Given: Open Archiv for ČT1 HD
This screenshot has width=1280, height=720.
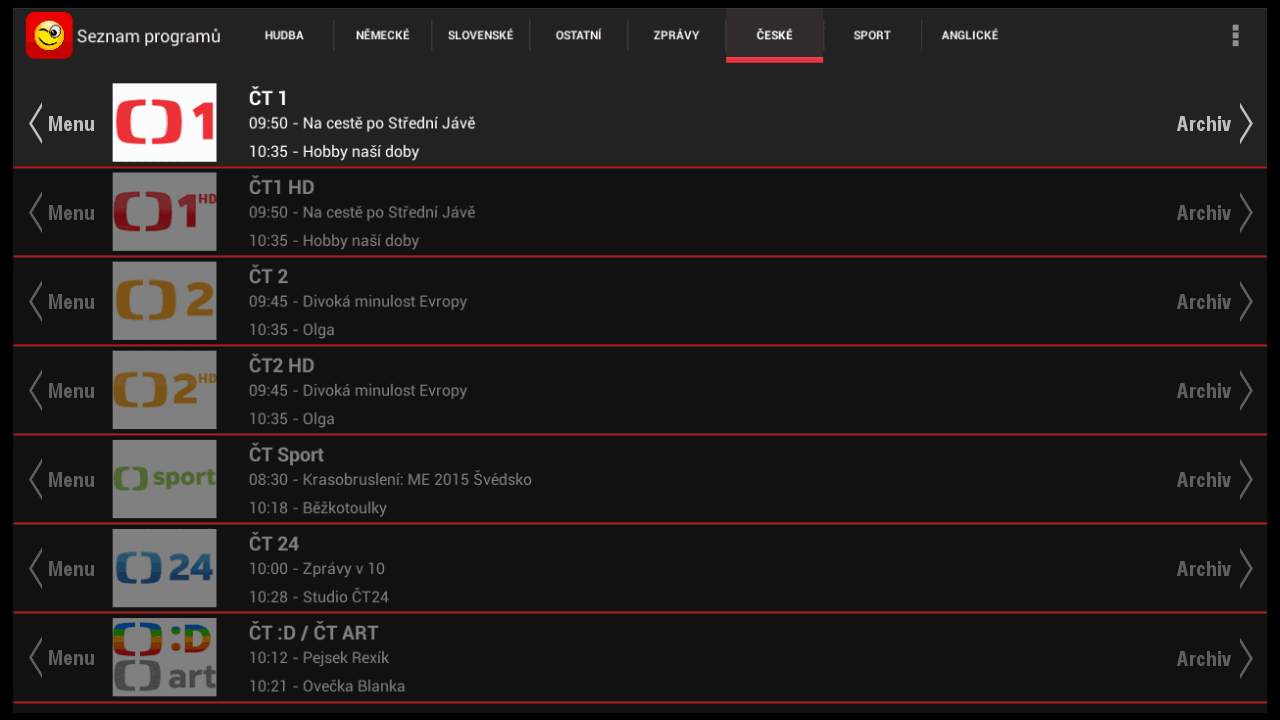Looking at the screenshot, I should pyautogui.click(x=1214, y=213).
